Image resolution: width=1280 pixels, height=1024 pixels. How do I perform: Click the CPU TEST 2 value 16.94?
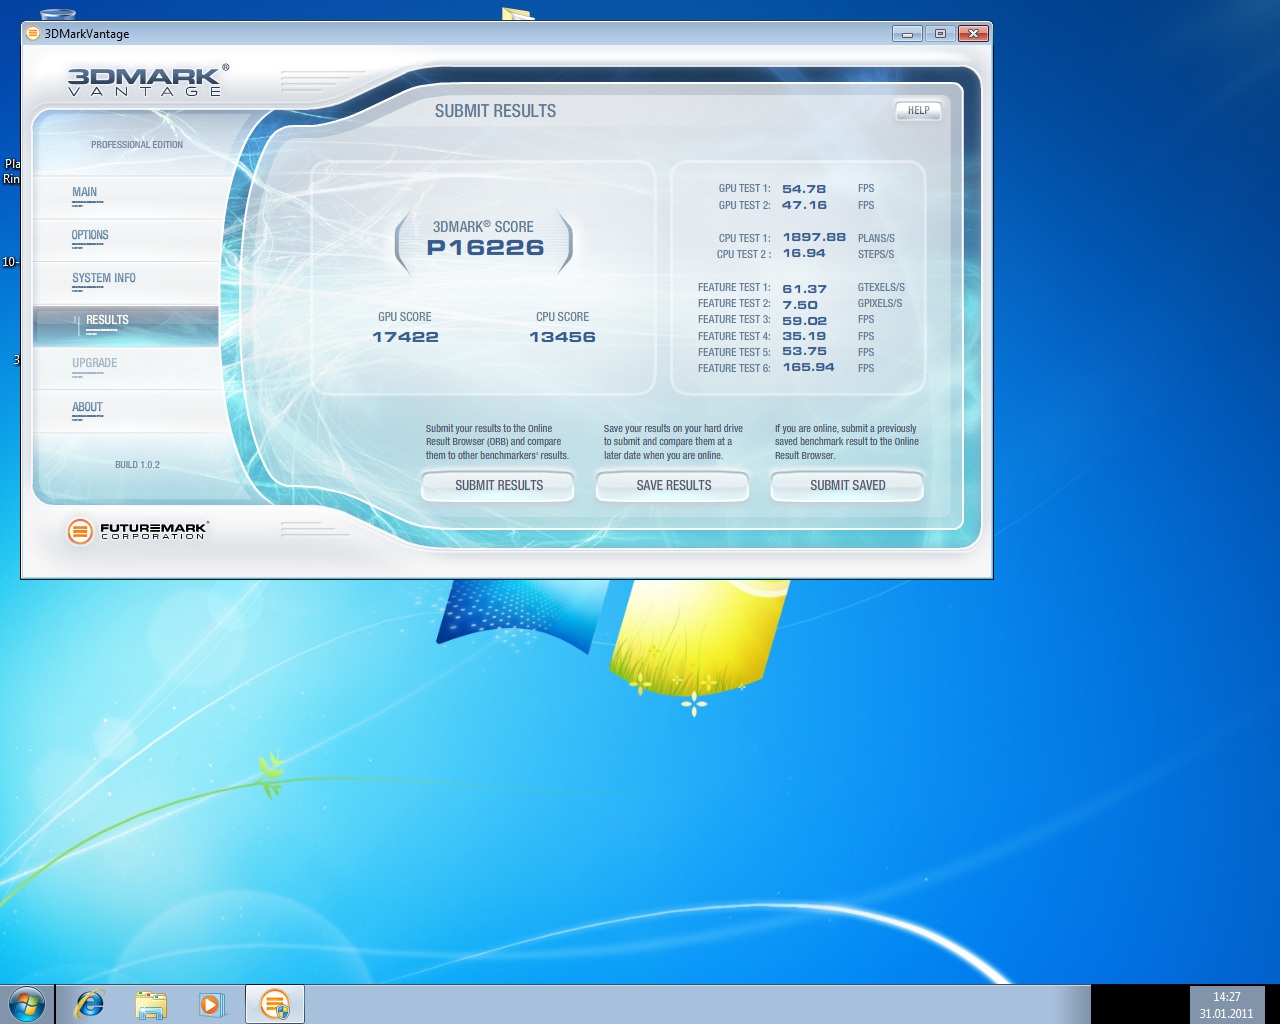pyautogui.click(x=804, y=254)
